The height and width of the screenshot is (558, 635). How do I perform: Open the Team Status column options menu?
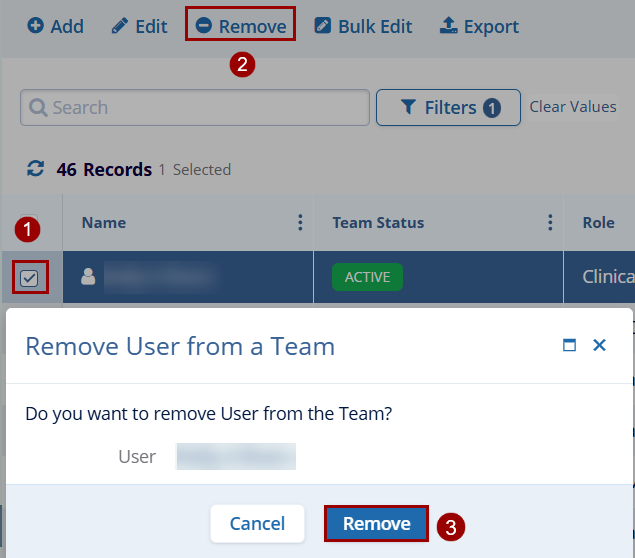click(550, 223)
